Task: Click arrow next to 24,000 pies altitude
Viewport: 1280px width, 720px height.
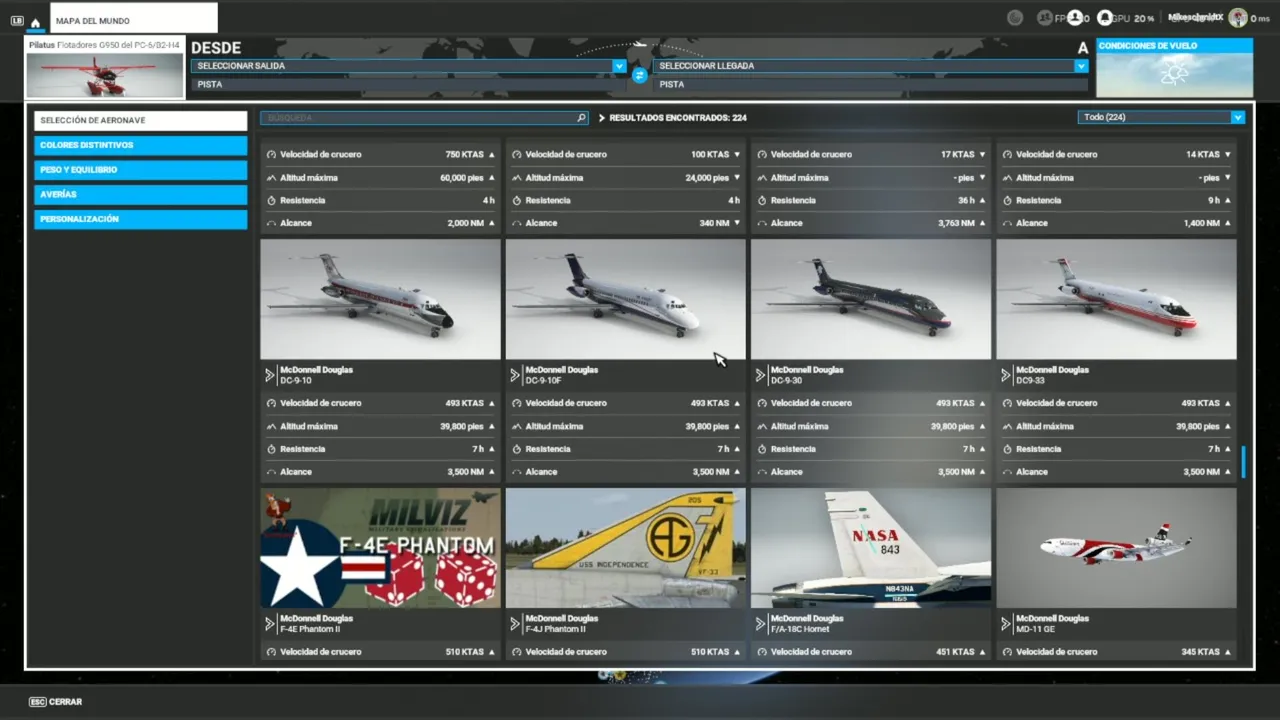Action: pyautogui.click(x=737, y=178)
